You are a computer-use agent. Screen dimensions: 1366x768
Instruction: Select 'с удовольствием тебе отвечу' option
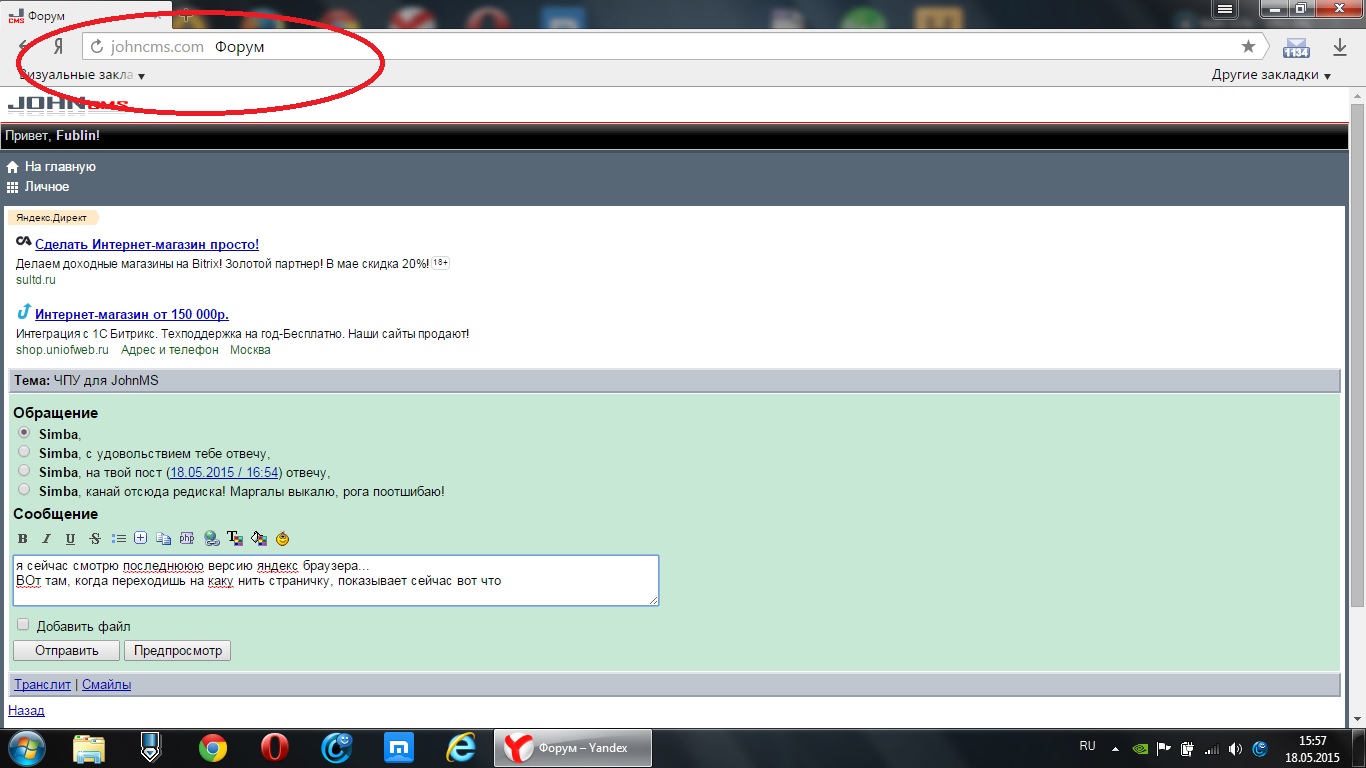(x=24, y=452)
